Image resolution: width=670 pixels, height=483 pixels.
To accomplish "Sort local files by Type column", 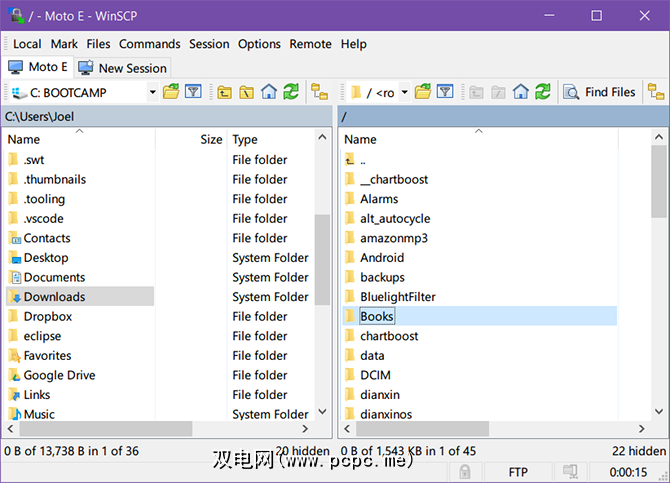I will coord(271,139).
